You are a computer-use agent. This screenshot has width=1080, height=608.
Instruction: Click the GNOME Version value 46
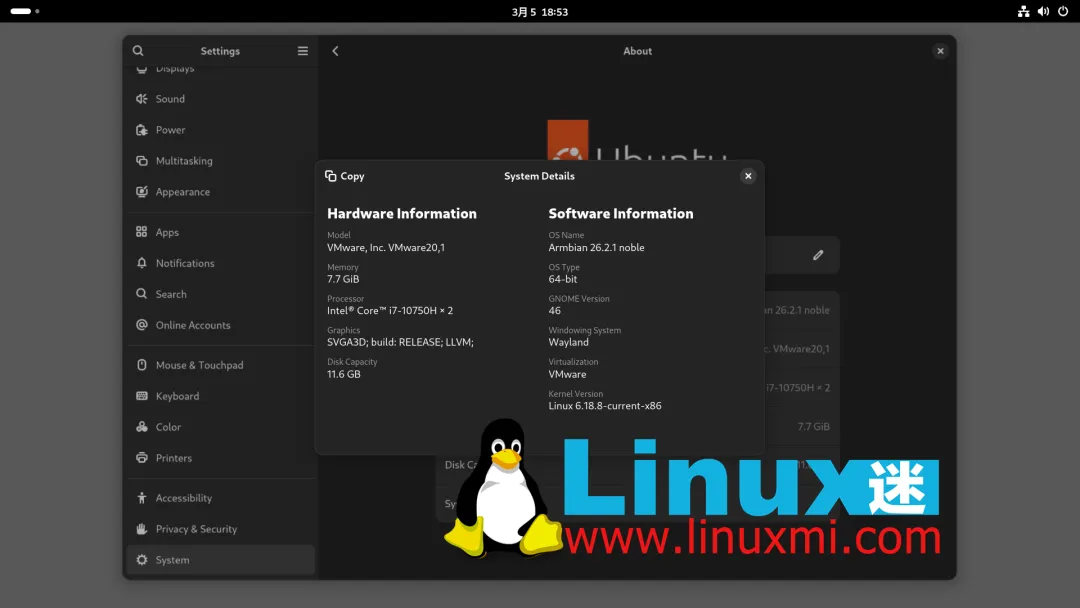pos(554,311)
